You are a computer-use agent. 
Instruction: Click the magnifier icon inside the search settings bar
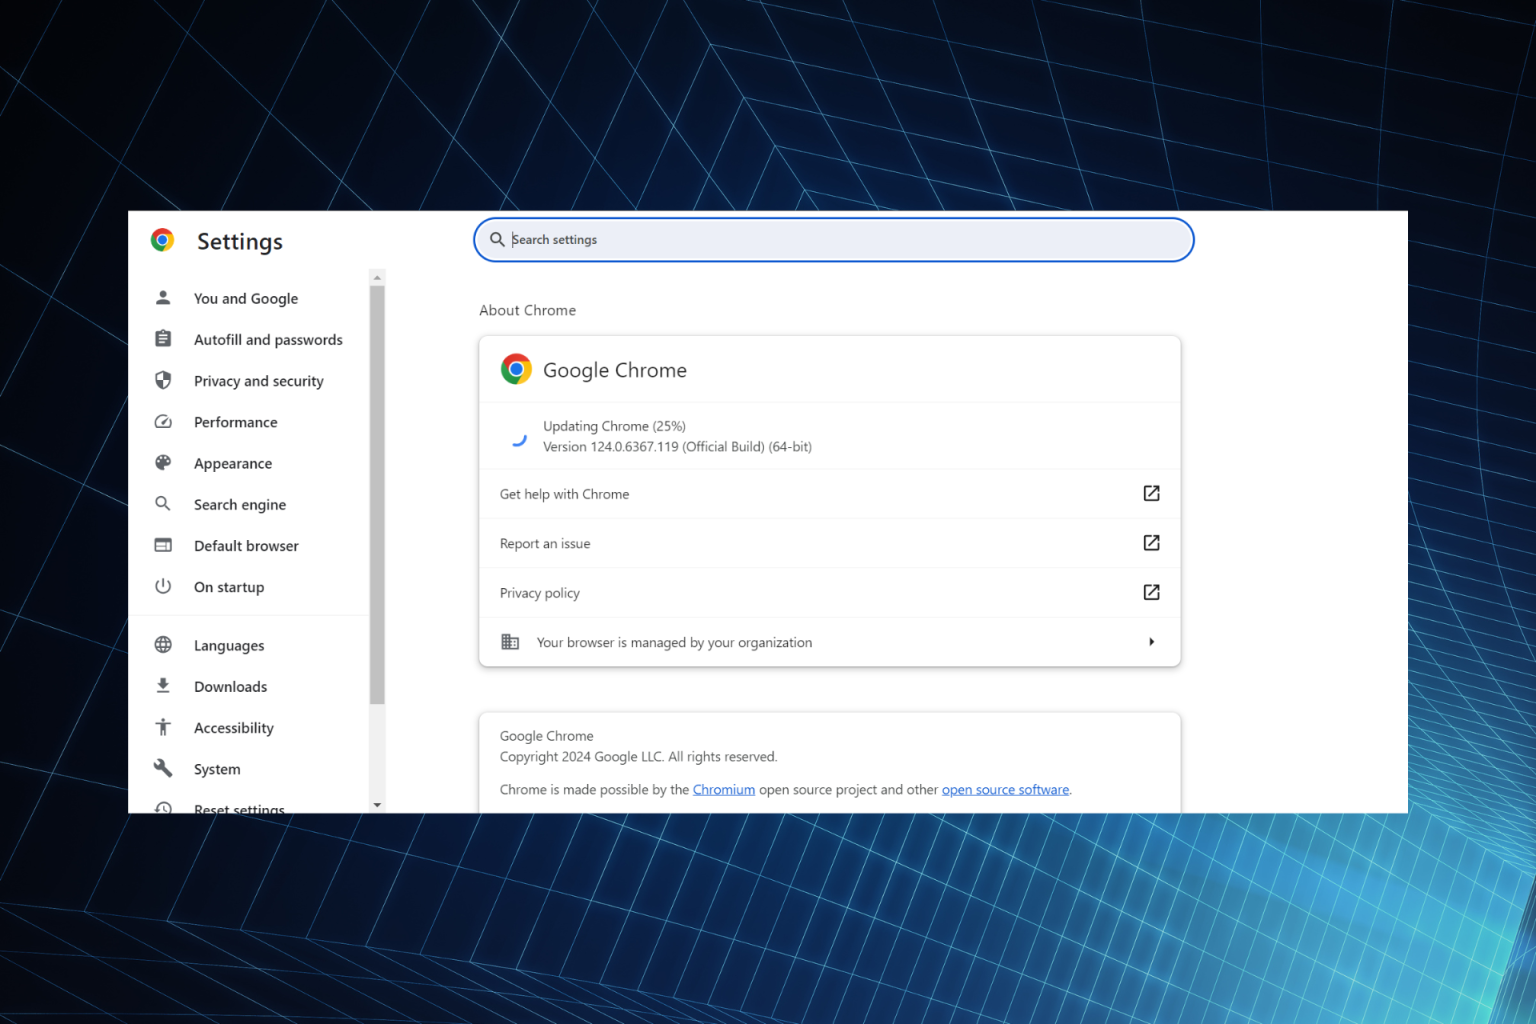point(497,240)
